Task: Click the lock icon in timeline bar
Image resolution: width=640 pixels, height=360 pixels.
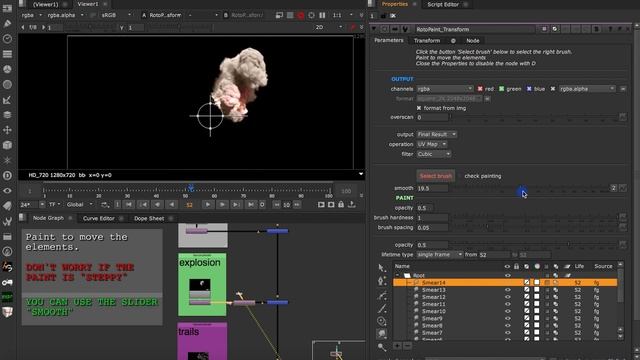Action: tap(341, 204)
